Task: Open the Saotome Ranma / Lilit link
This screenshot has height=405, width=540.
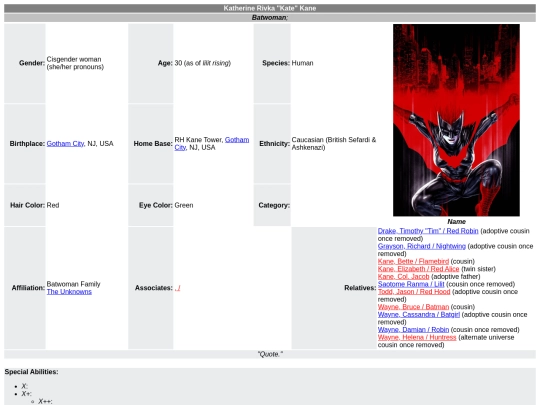Action: click(x=411, y=284)
